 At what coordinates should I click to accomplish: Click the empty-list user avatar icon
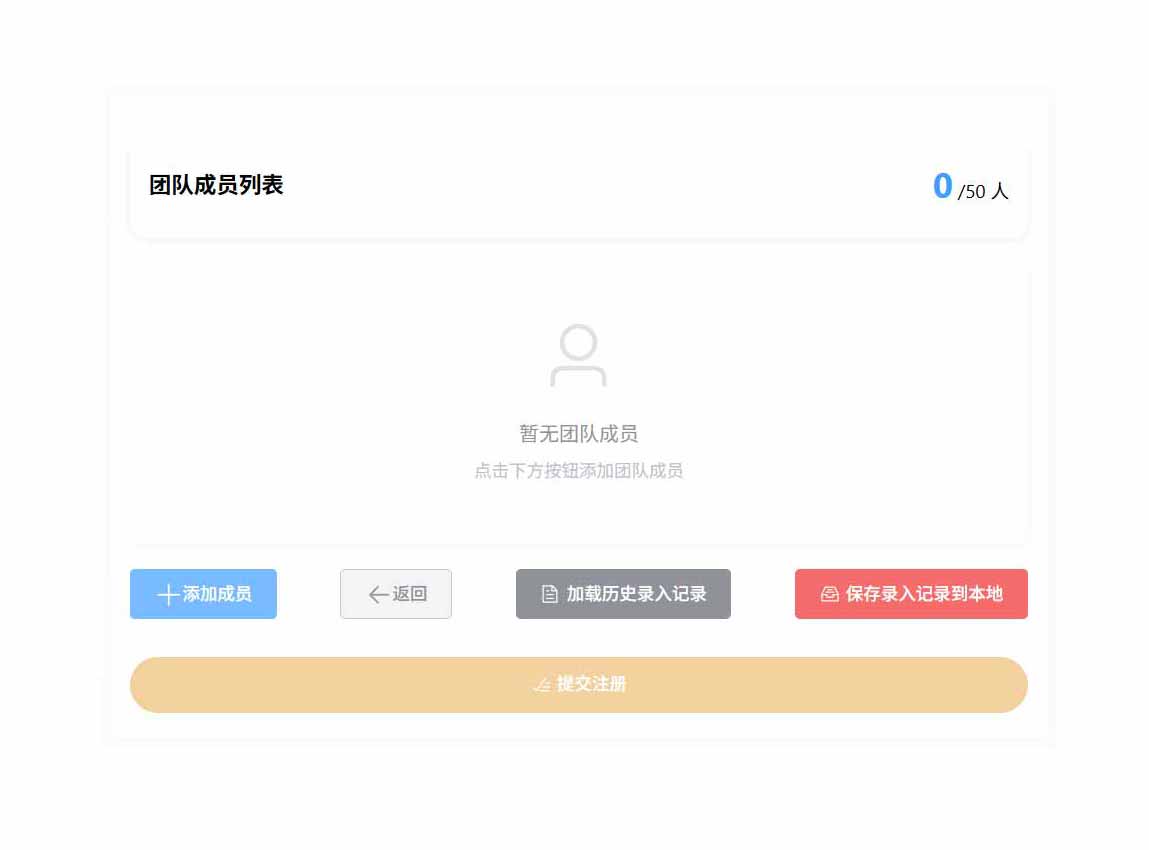pyautogui.click(x=578, y=355)
